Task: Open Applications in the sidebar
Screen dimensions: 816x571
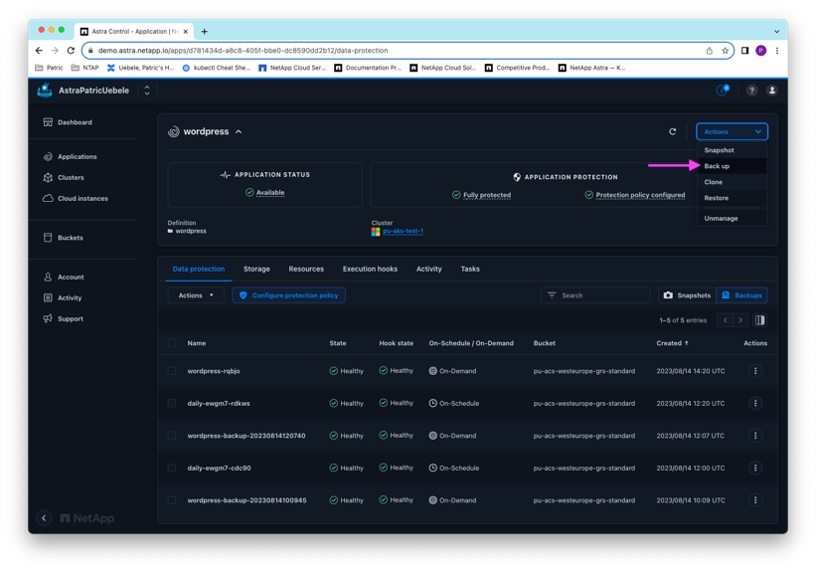Action: 70,157
